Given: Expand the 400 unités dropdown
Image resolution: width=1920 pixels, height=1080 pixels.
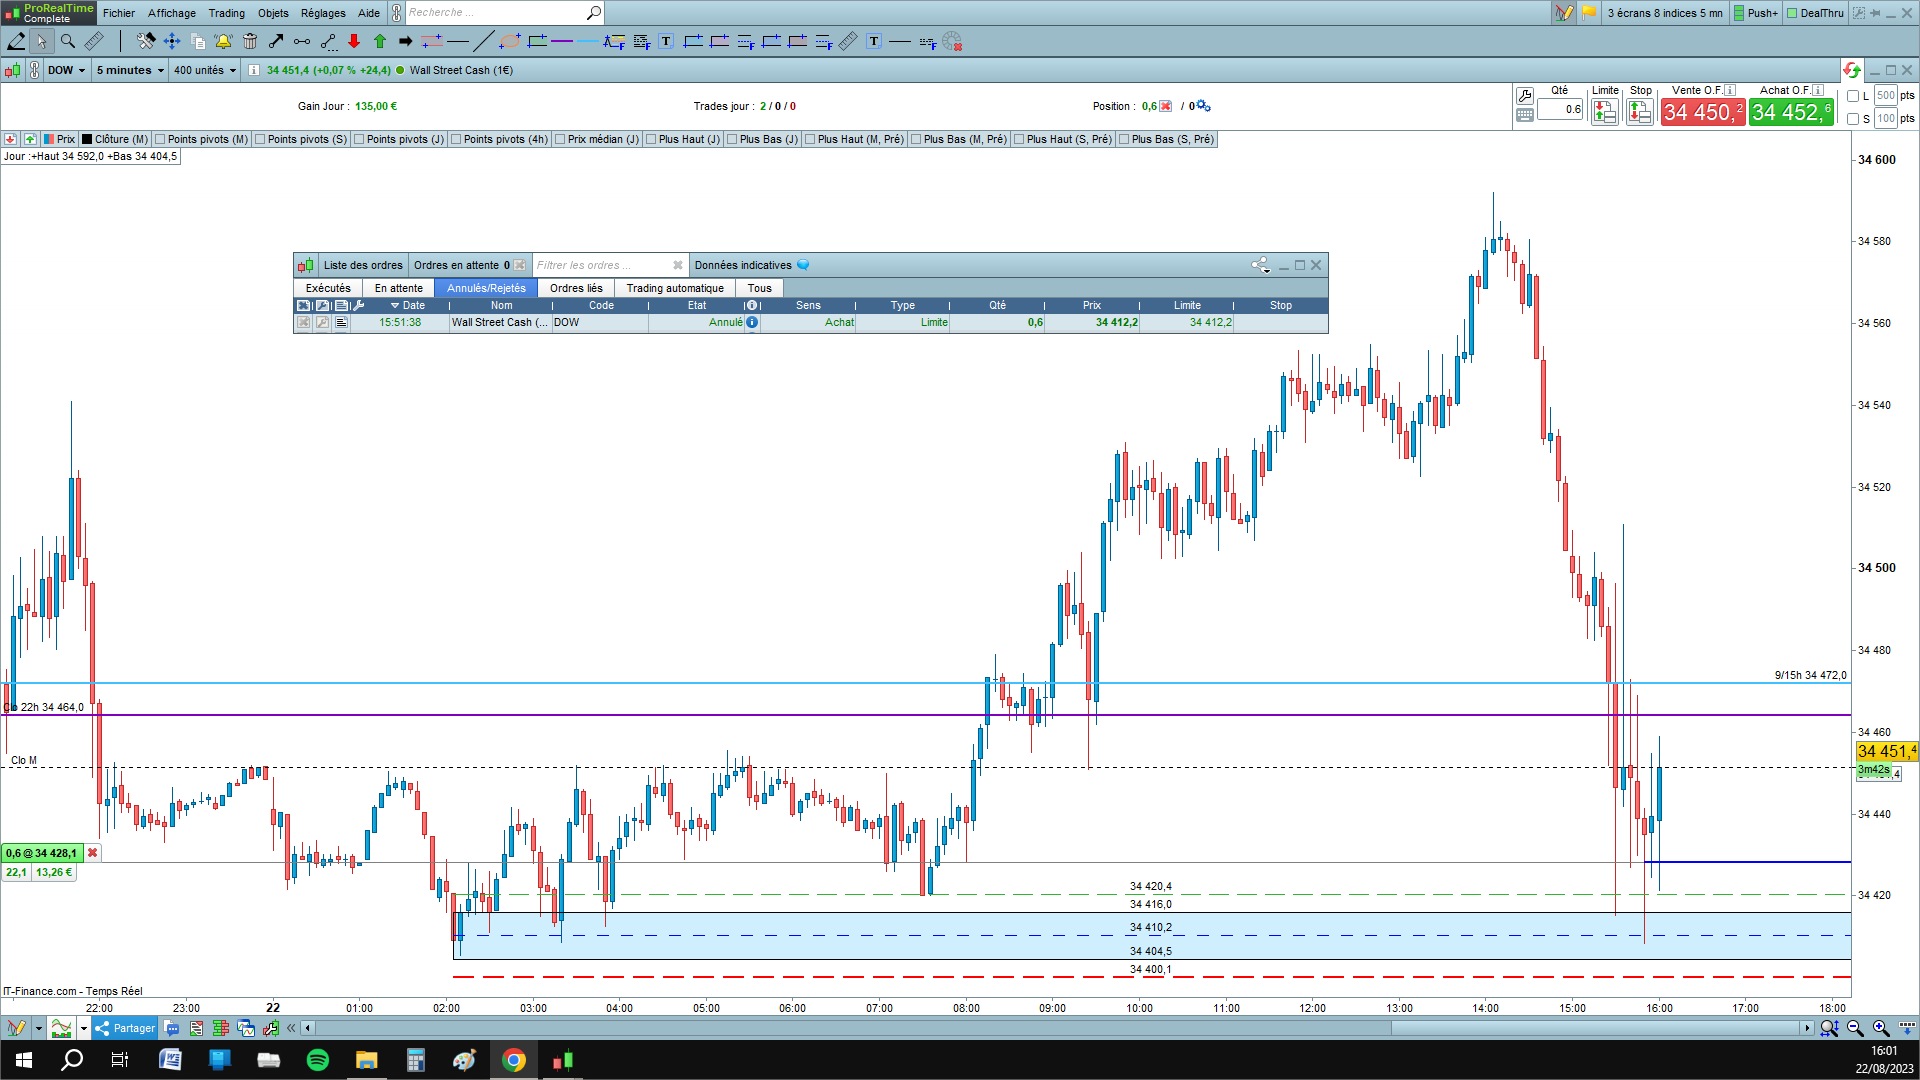Looking at the screenshot, I should (x=205, y=70).
